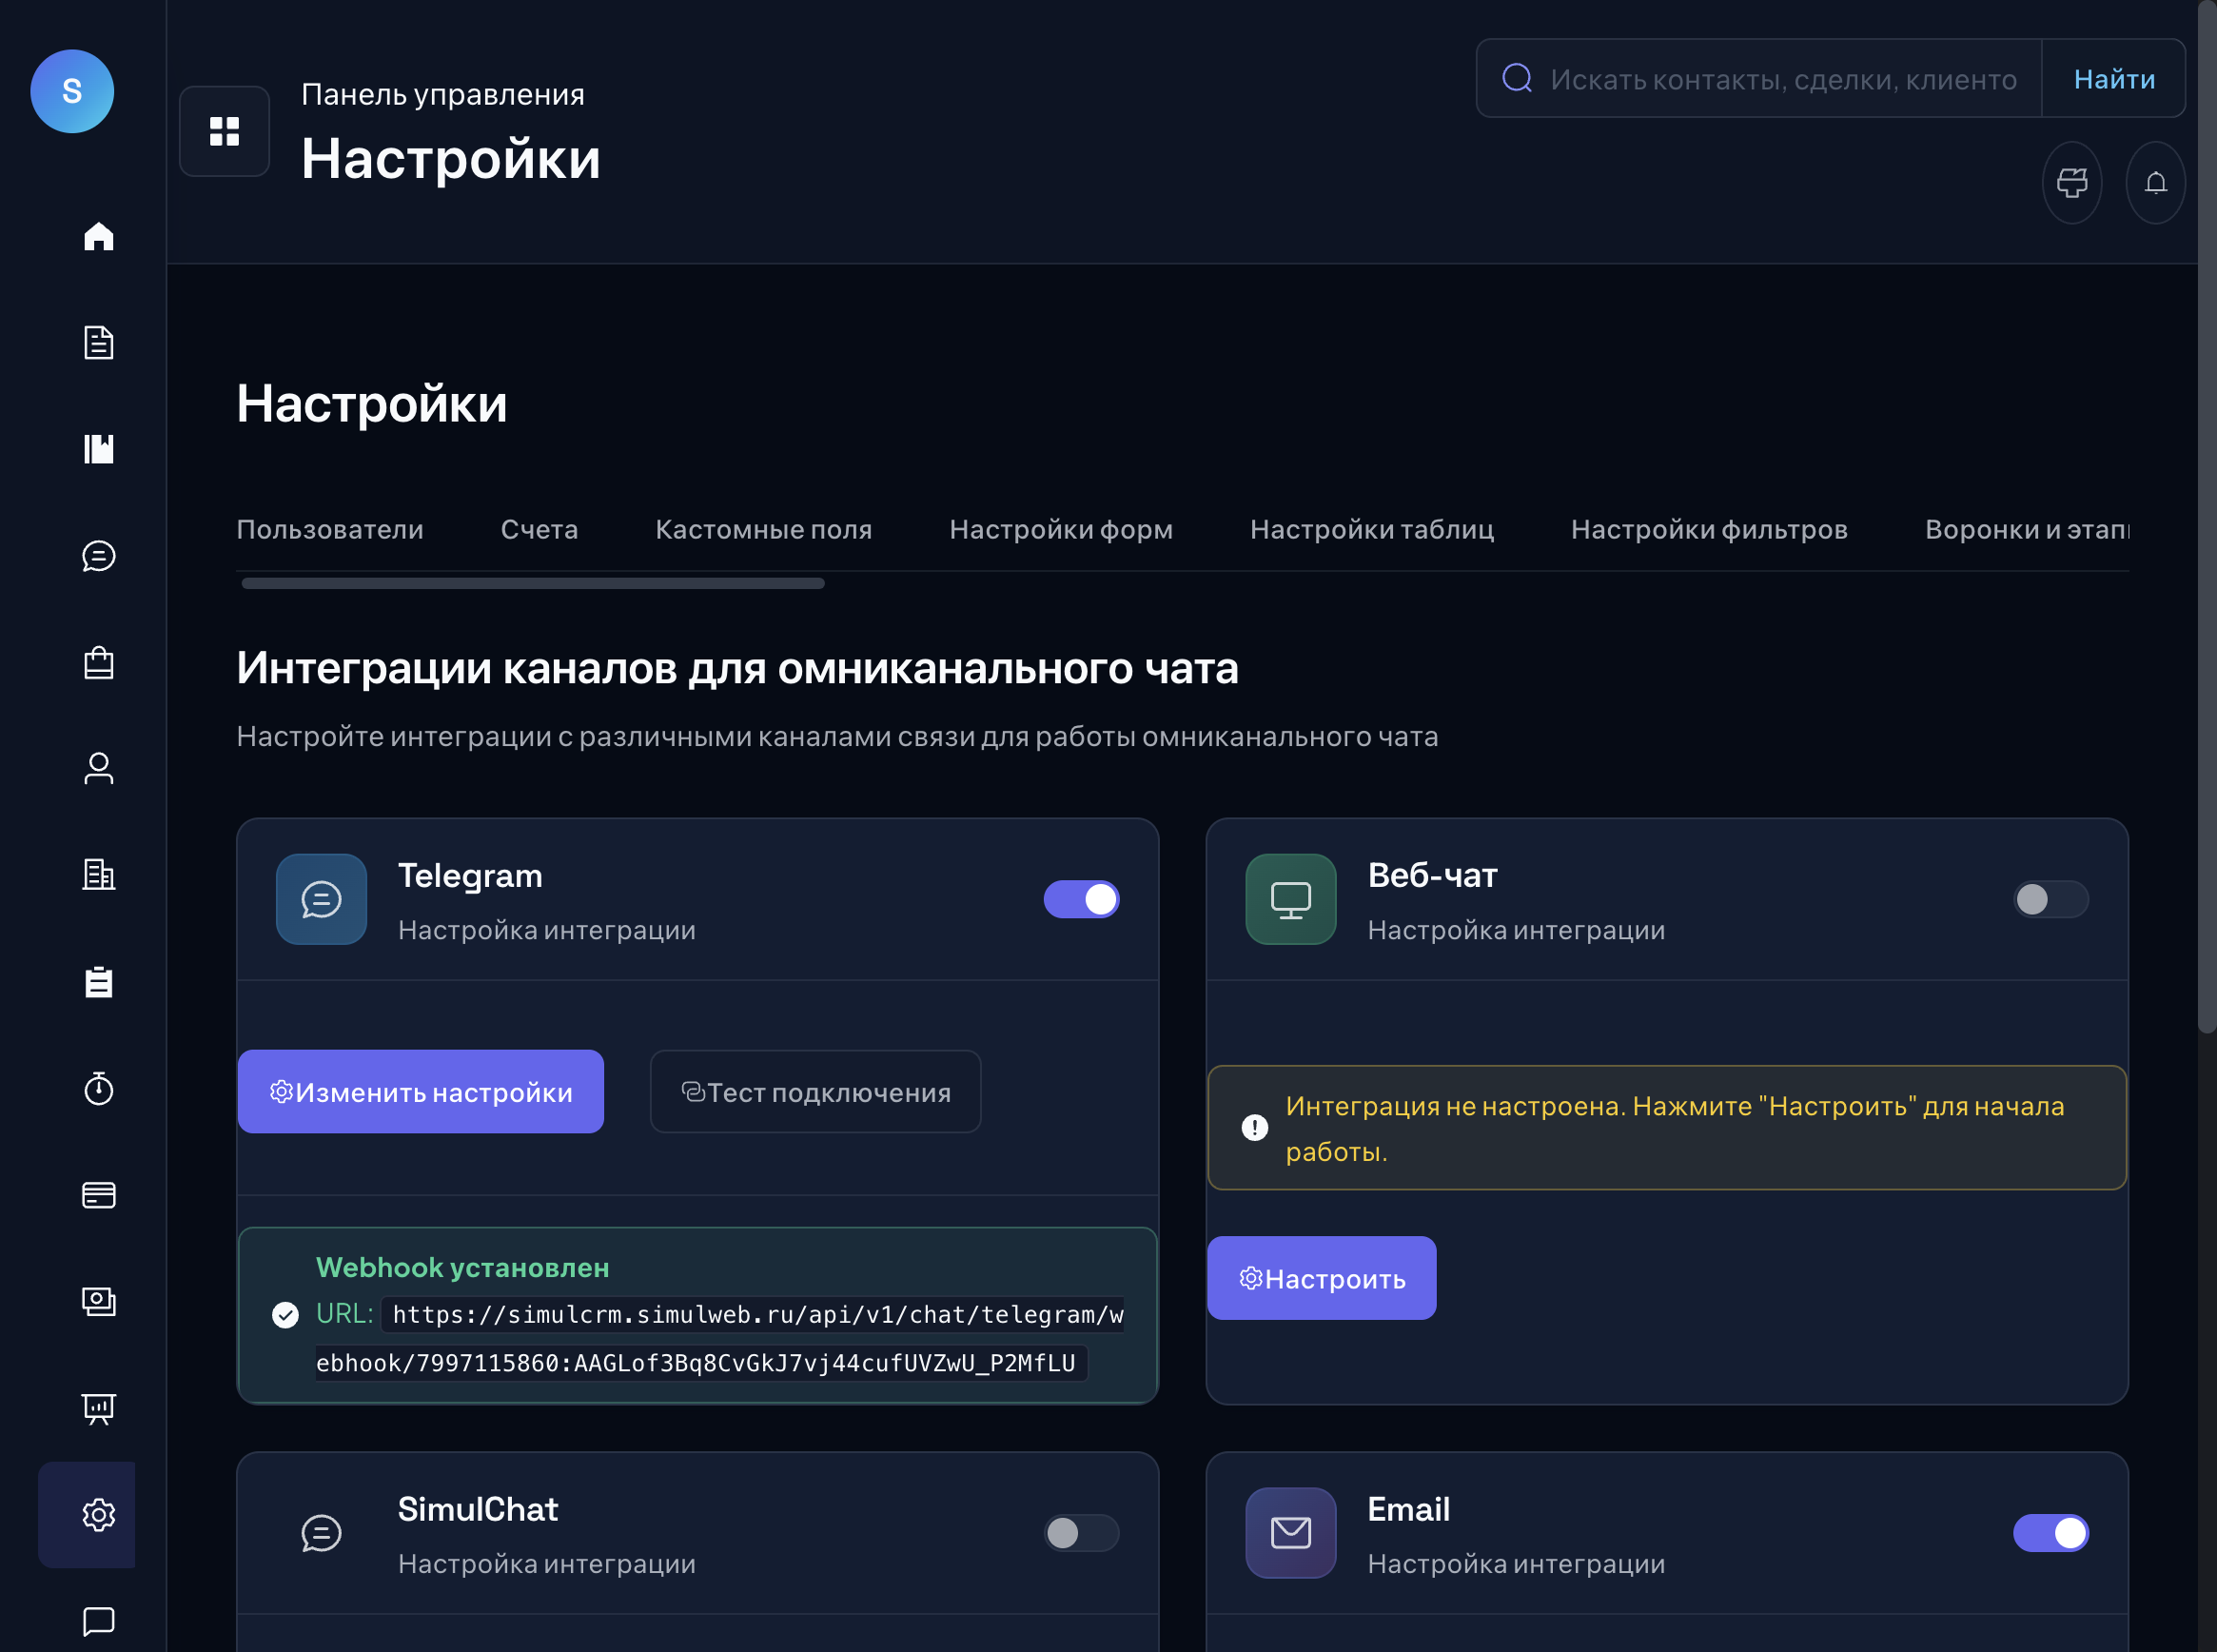This screenshot has height=1652, width=2217.
Task: Open the tasks clipboard sidebar icon
Action: [x=98, y=982]
